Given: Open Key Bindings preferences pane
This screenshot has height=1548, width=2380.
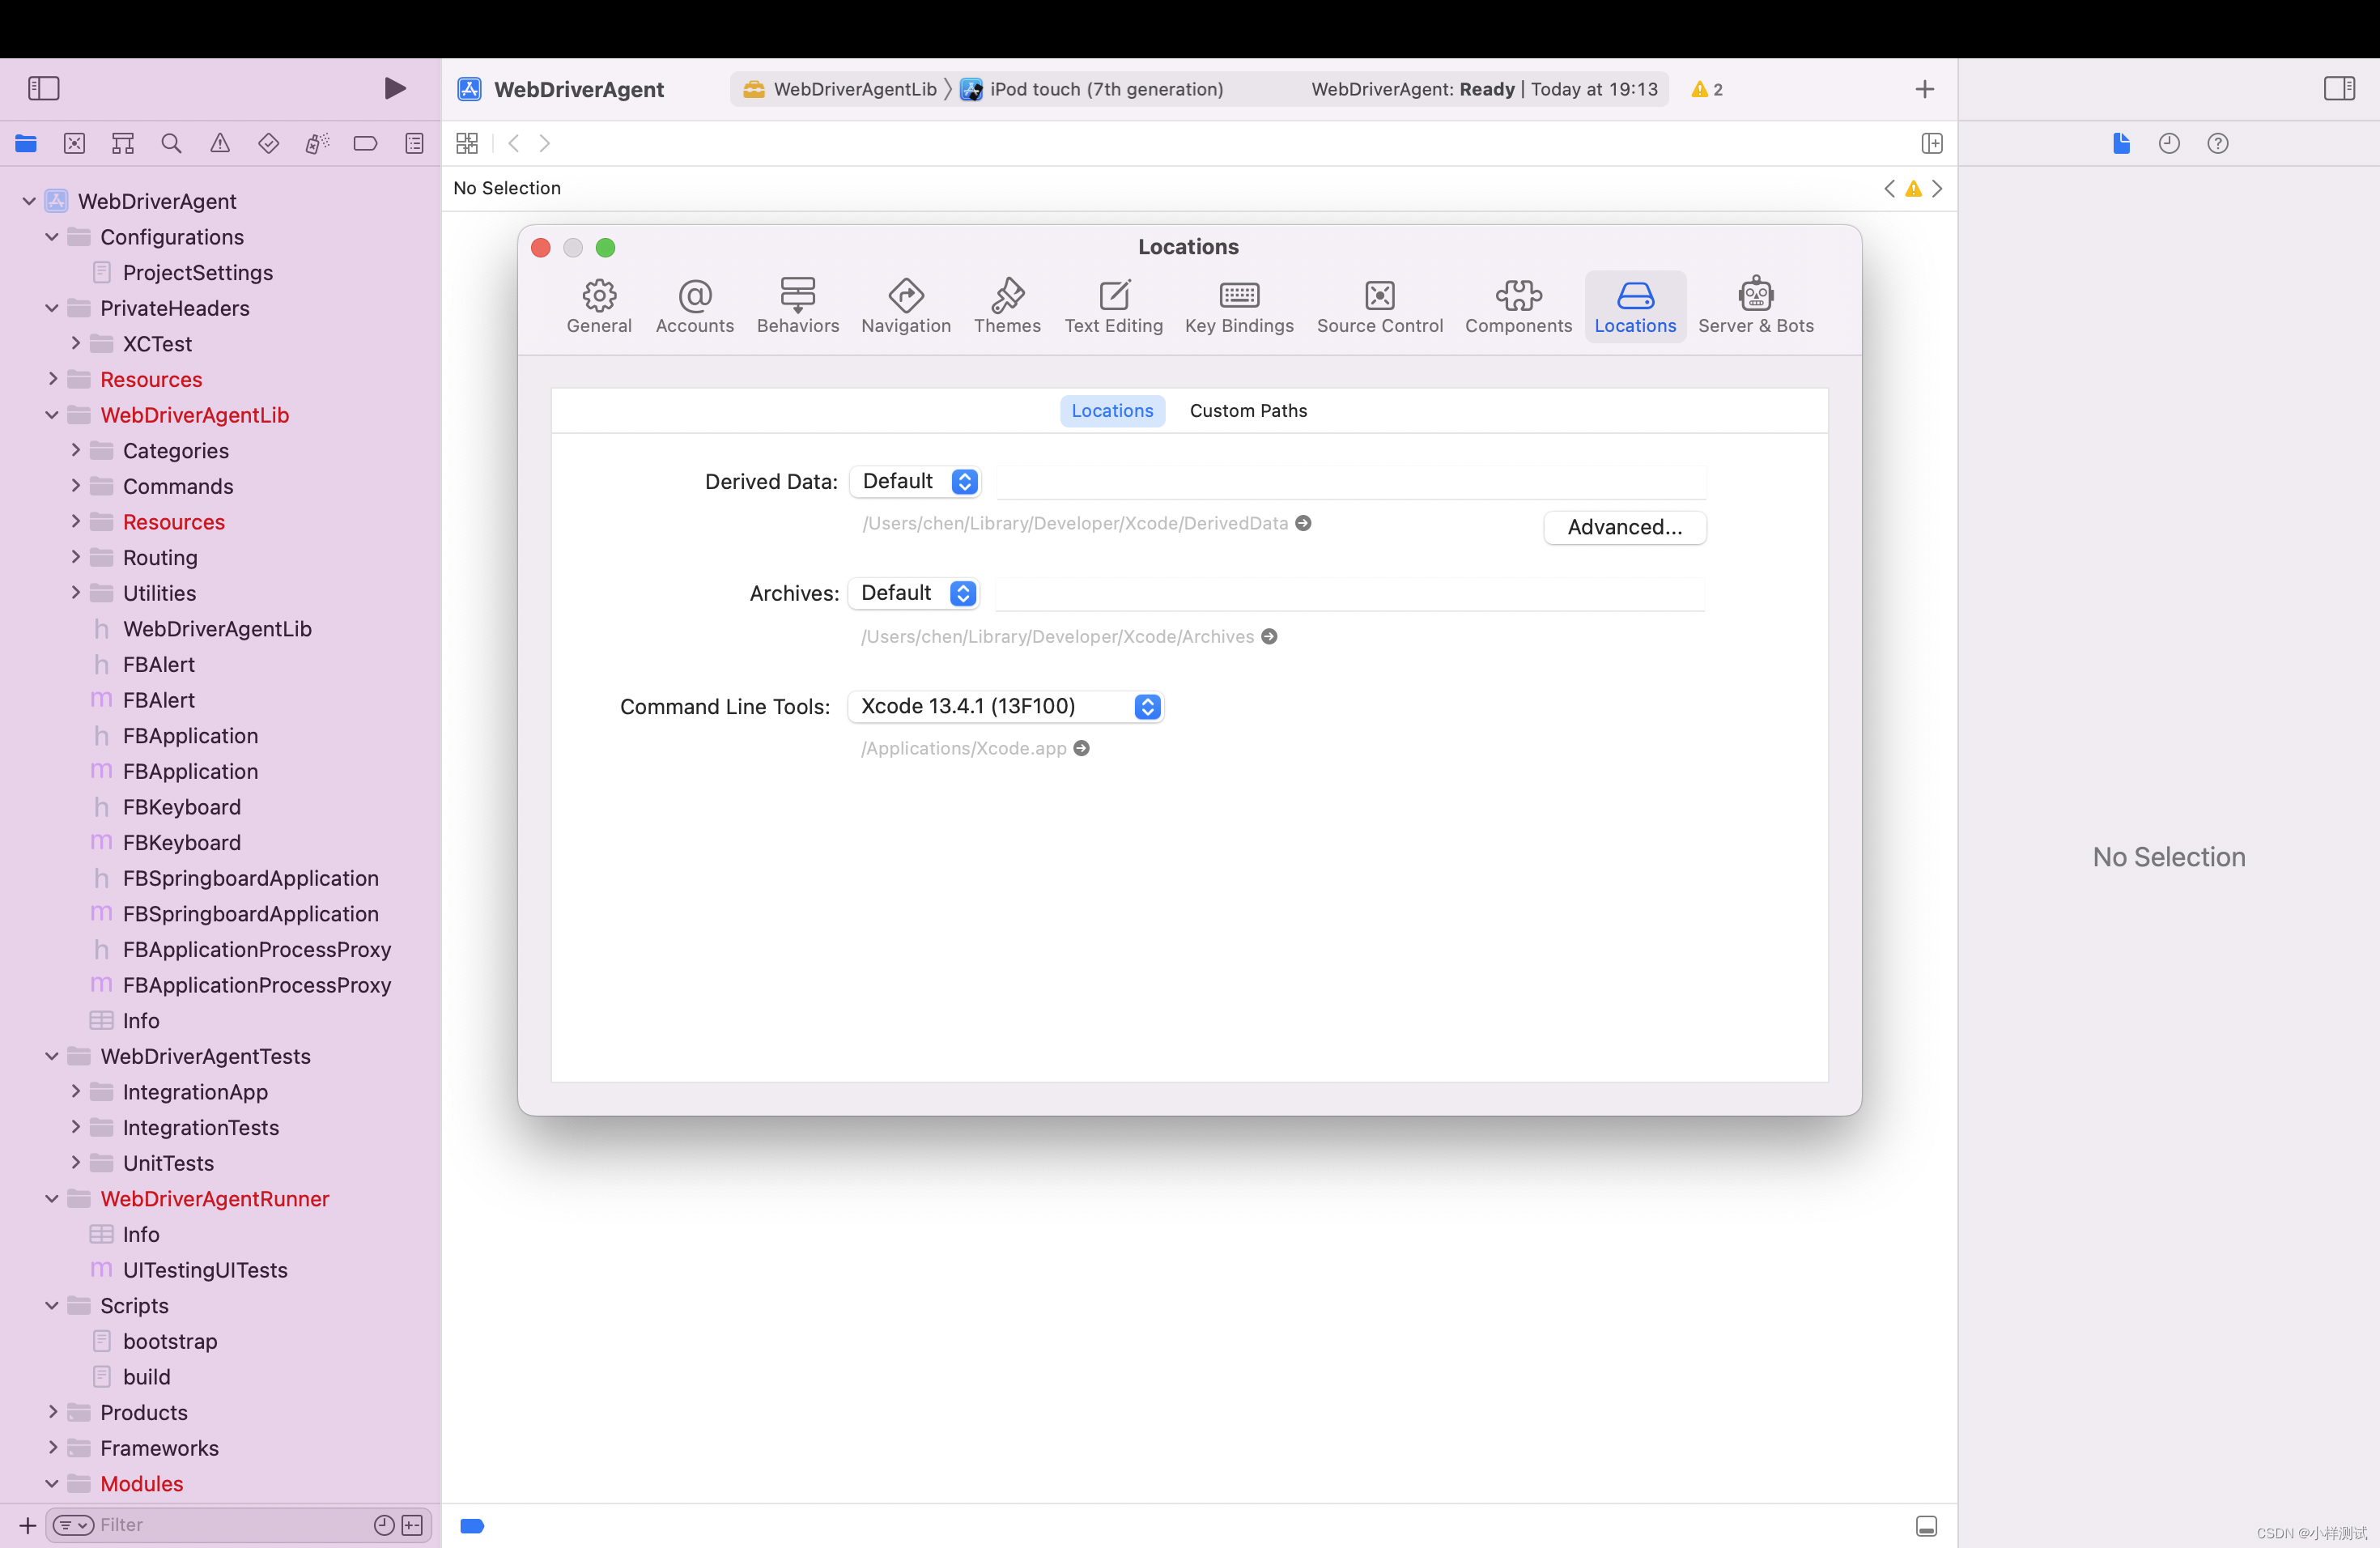Looking at the screenshot, I should [x=1238, y=306].
